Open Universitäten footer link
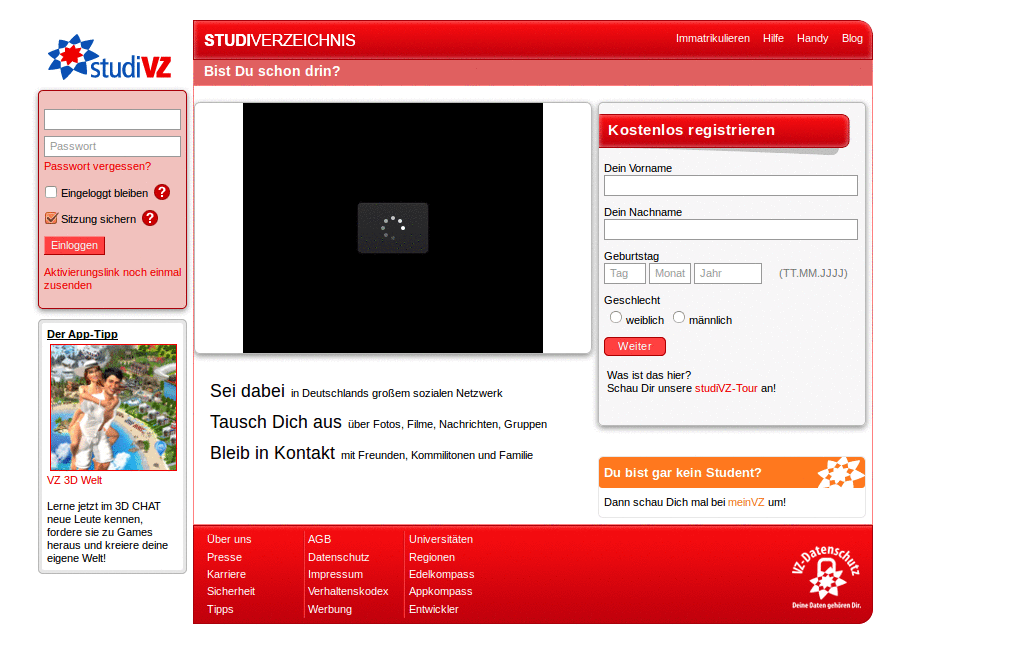This screenshot has width=1024, height=645. tap(441, 539)
